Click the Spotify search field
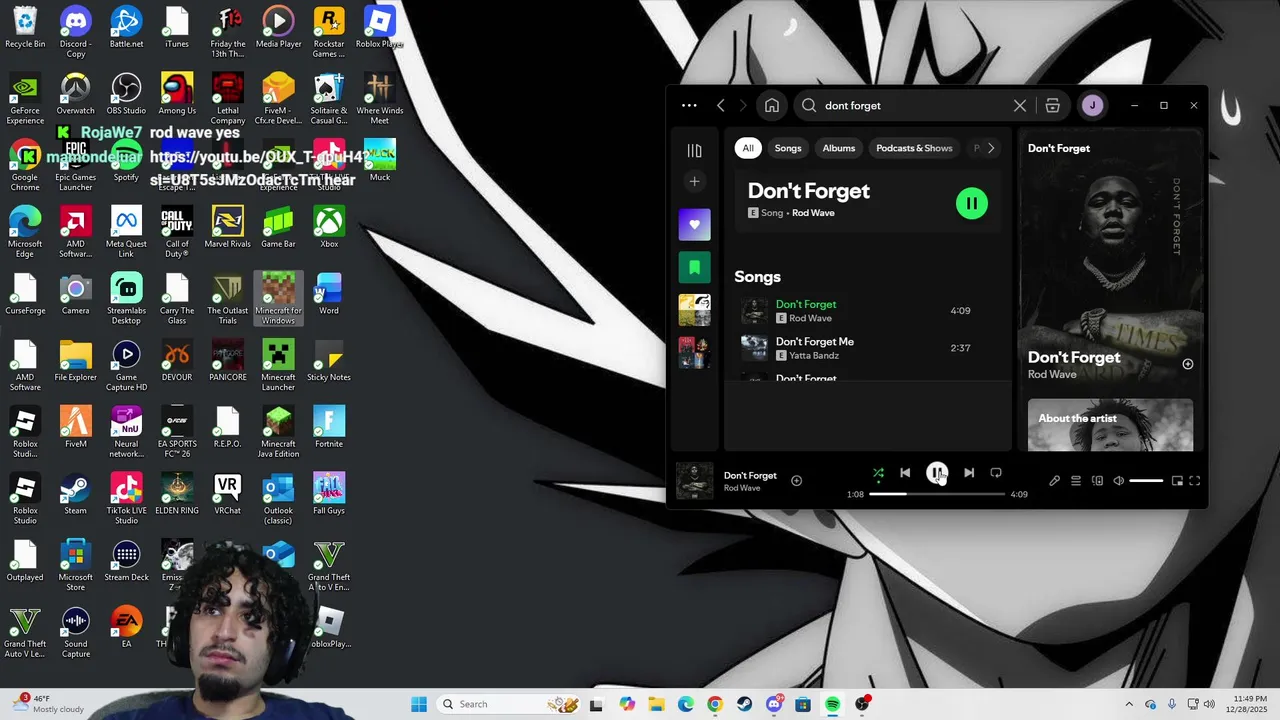The height and width of the screenshot is (720, 1280). pos(912,105)
